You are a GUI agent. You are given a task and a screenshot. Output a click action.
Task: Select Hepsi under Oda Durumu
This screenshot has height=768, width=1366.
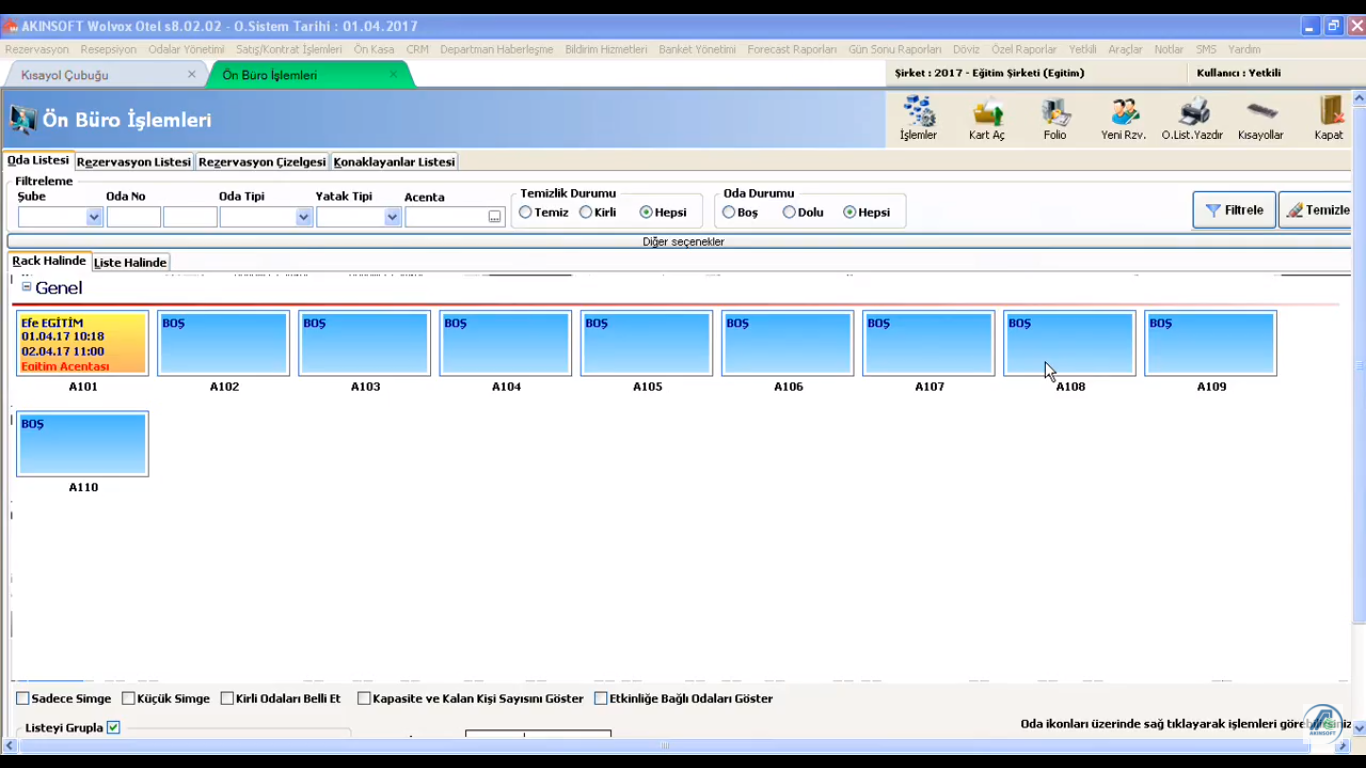tap(850, 212)
